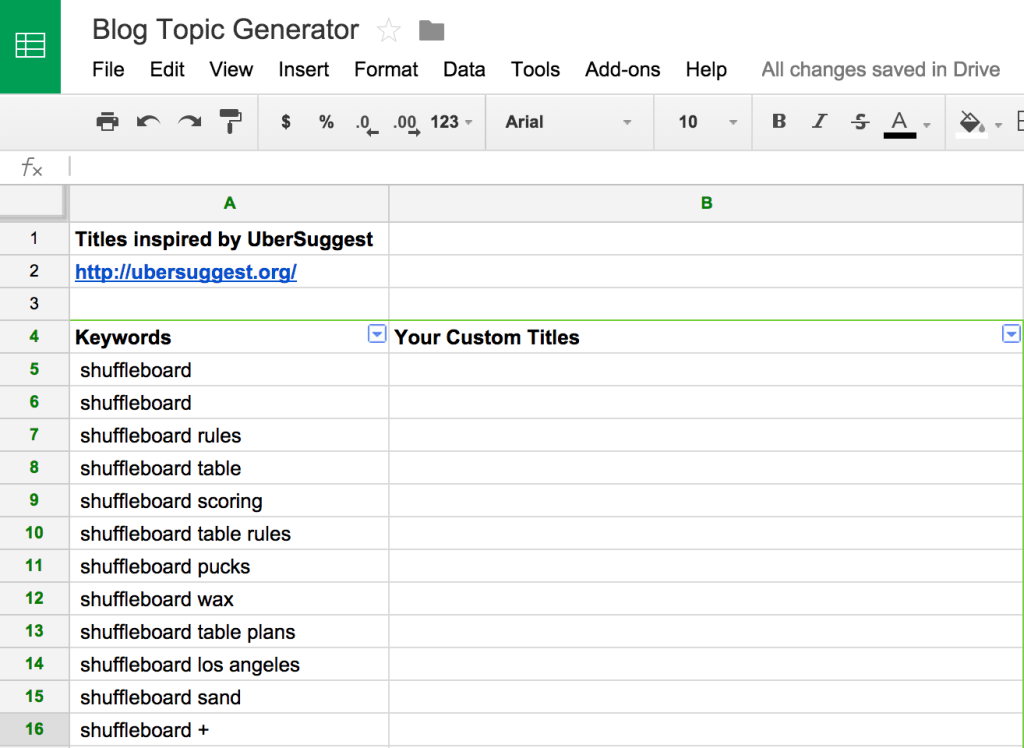Open the Format menu
Viewport: 1024px width, 748px height.
pyautogui.click(x=386, y=69)
